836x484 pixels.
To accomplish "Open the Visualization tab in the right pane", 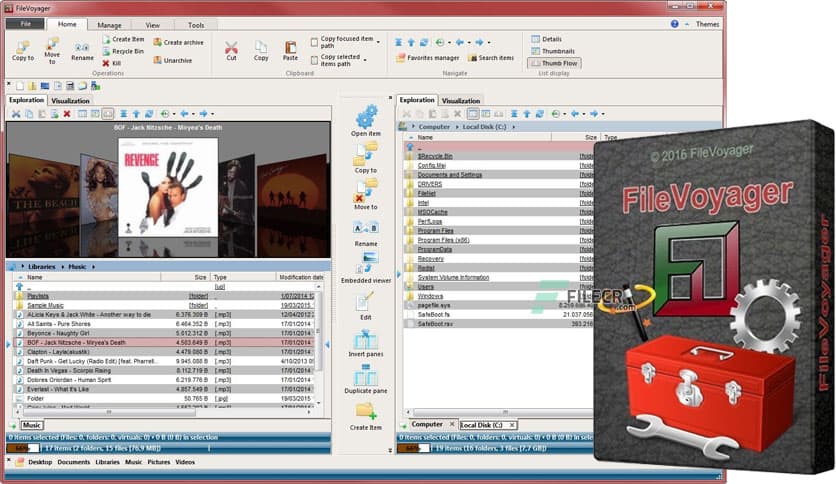I will 461,100.
